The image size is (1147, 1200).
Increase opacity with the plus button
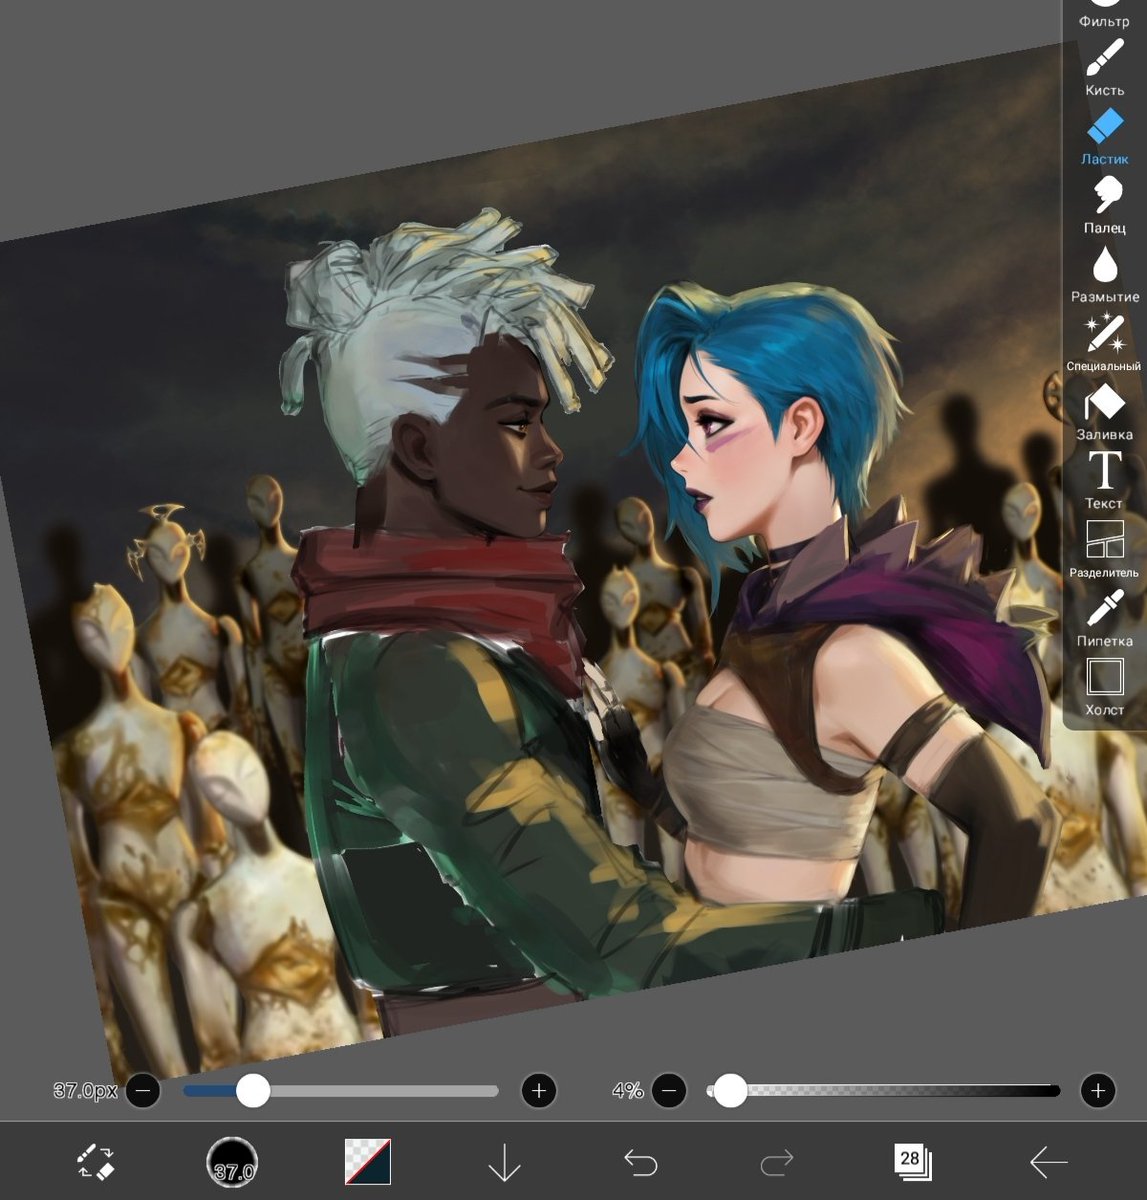[1097, 1091]
